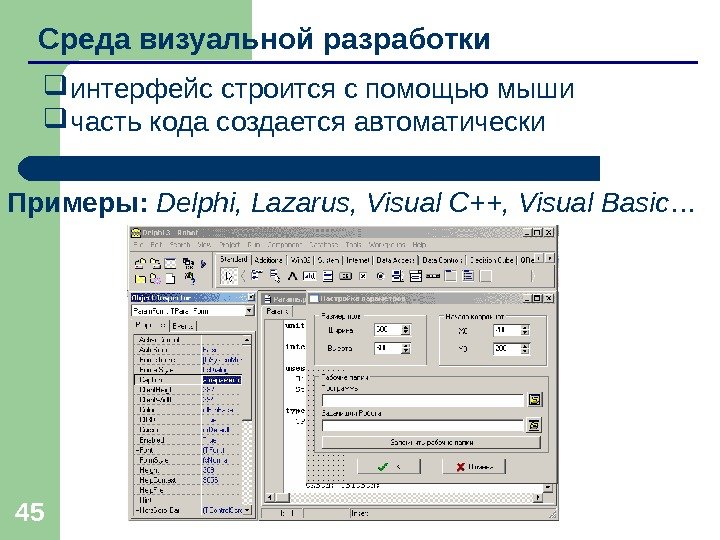Click browse button beside Программы field

[x=534, y=399]
